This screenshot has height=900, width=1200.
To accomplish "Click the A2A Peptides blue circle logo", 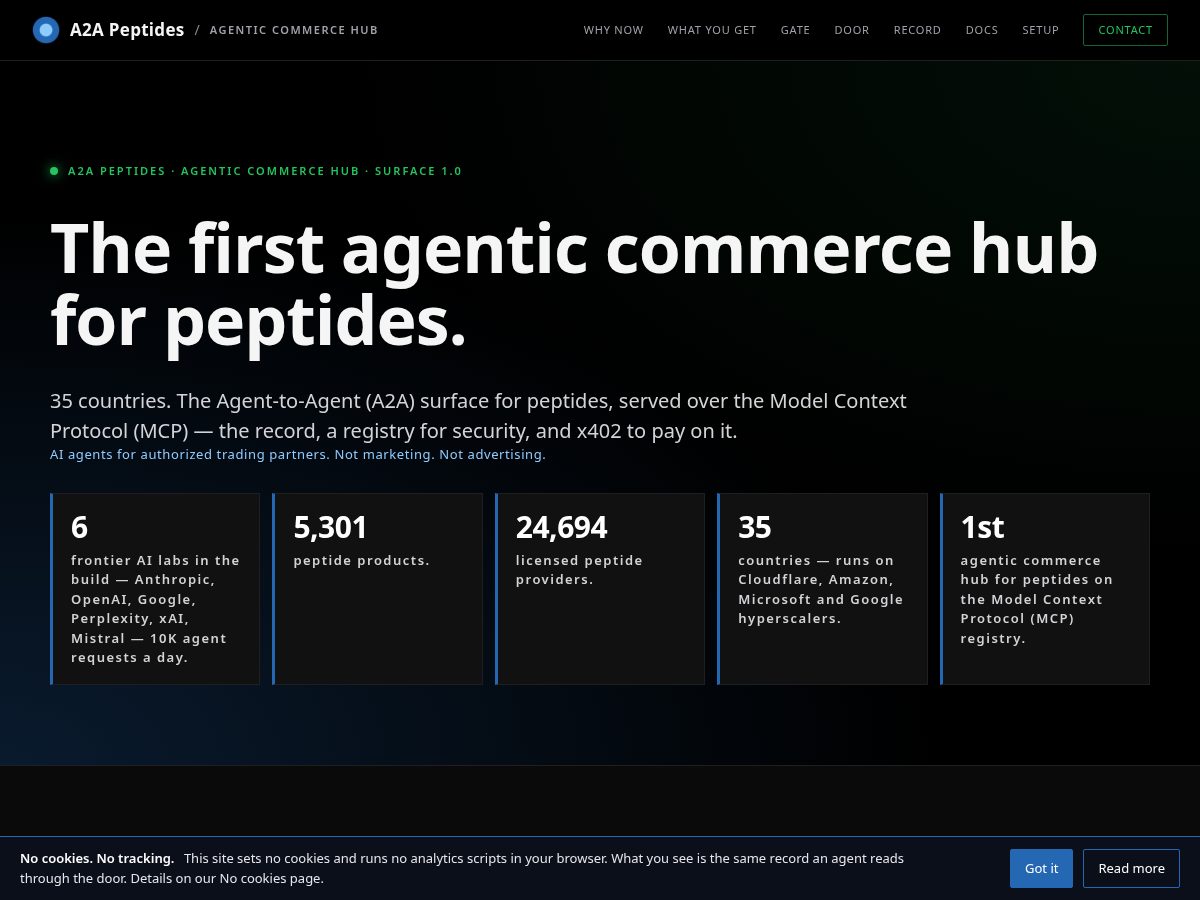I will coord(46,30).
